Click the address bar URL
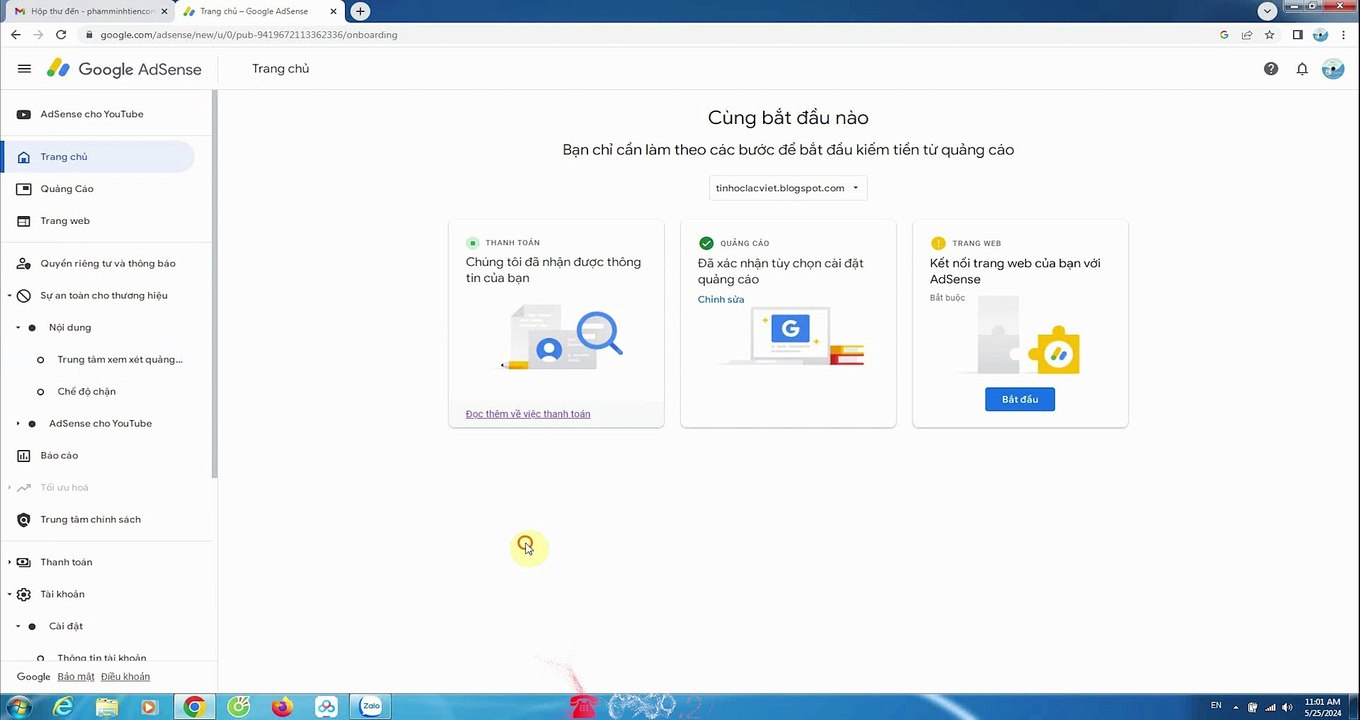This screenshot has width=1360, height=720. 249,34
